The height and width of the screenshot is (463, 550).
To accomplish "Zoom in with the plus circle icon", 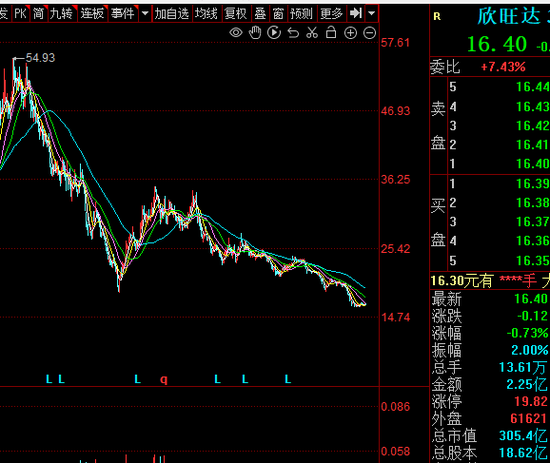I will 350,33.
